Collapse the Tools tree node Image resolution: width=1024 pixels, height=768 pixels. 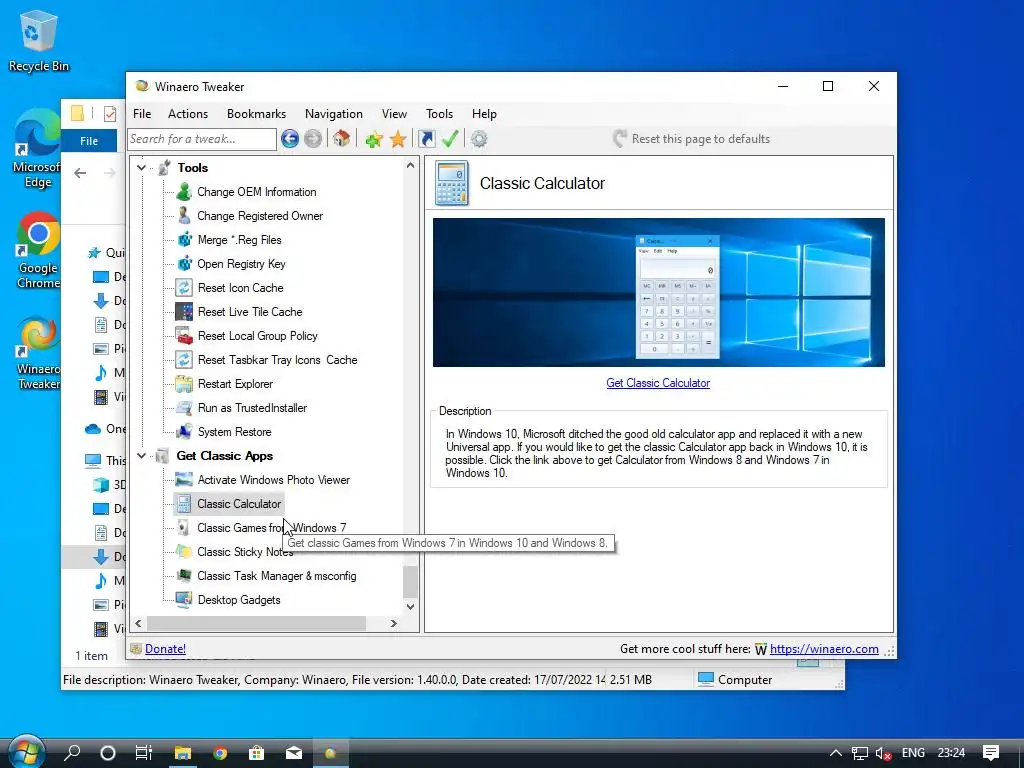[x=141, y=168]
